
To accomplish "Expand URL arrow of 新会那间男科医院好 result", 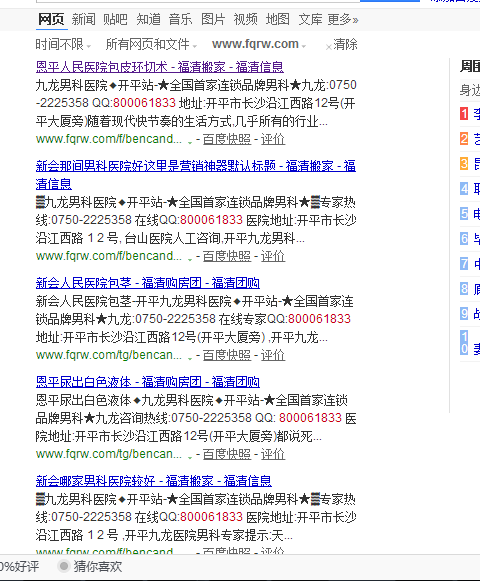I will click(x=190, y=259).
